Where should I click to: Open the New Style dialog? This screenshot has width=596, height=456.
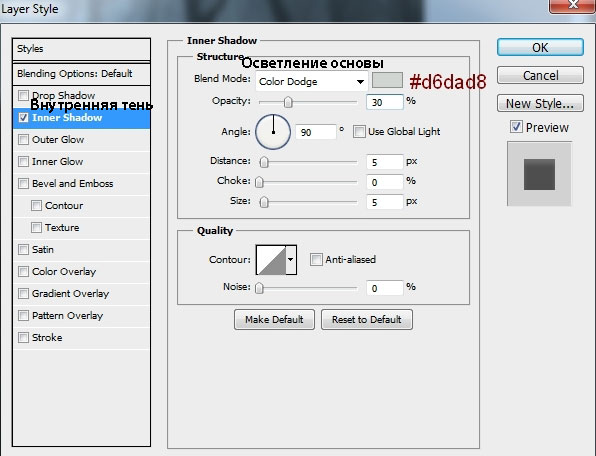pyautogui.click(x=540, y=103)
